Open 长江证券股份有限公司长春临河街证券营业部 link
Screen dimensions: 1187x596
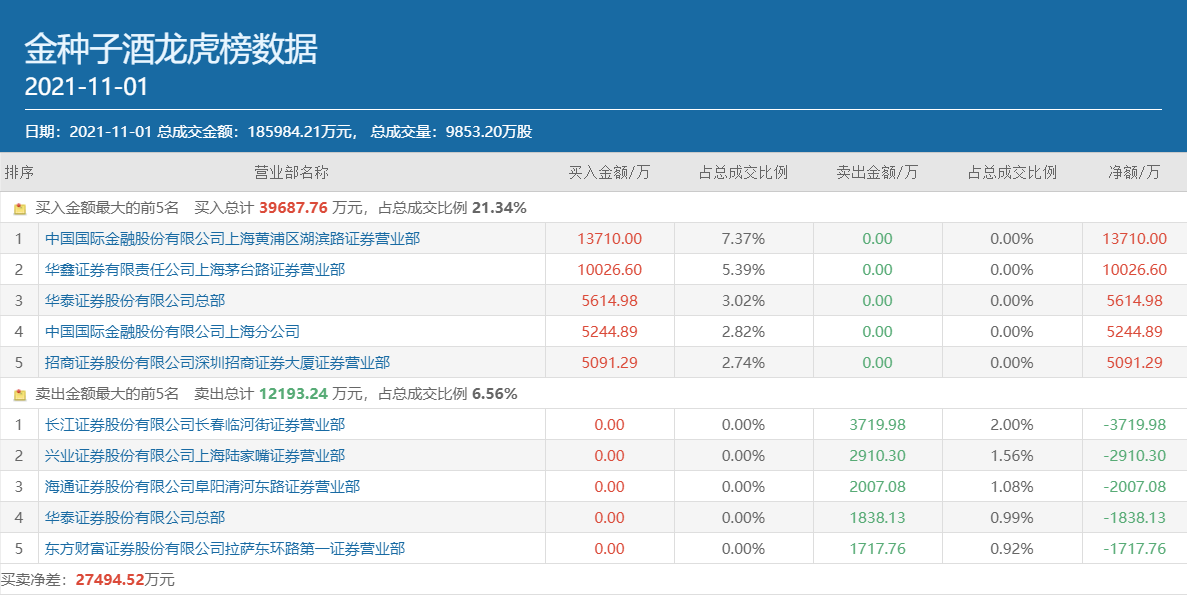click(x=195, y=425)
